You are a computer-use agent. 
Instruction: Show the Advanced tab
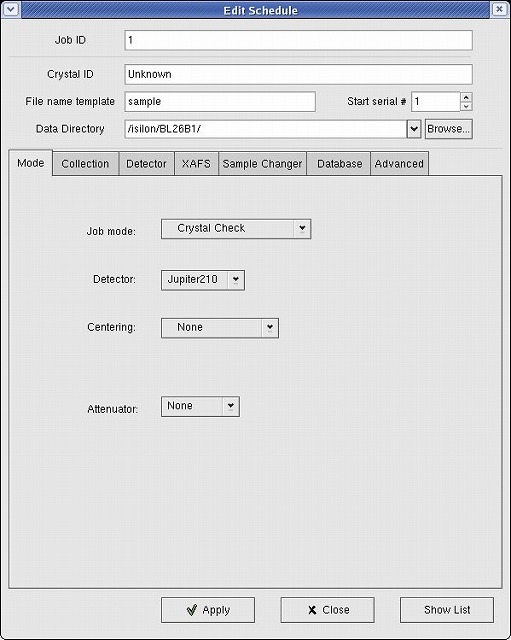[399, 164]
